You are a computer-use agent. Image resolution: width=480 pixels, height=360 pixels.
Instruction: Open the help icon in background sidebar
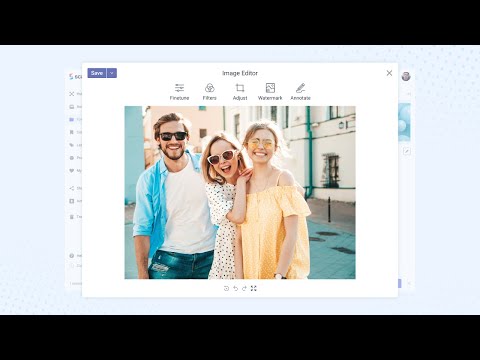click(x=72, y=256)
